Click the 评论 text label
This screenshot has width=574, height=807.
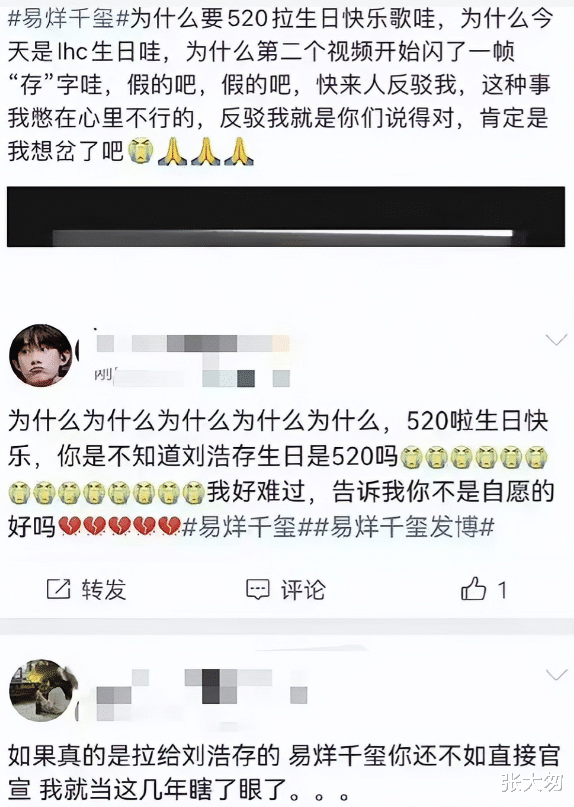[x=303, y=589]
